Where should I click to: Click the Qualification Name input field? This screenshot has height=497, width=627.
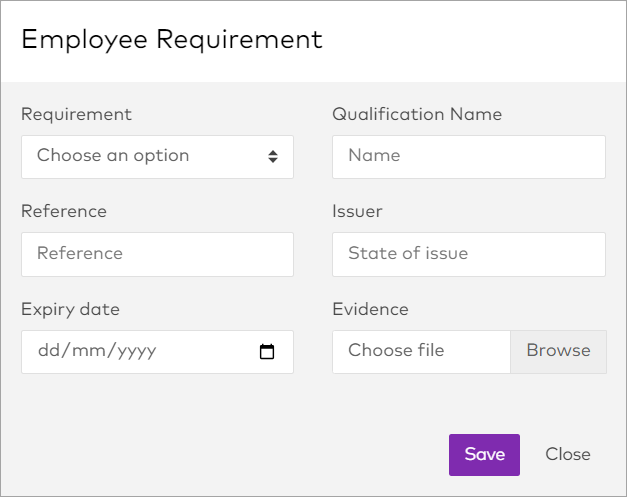[468, 156]
